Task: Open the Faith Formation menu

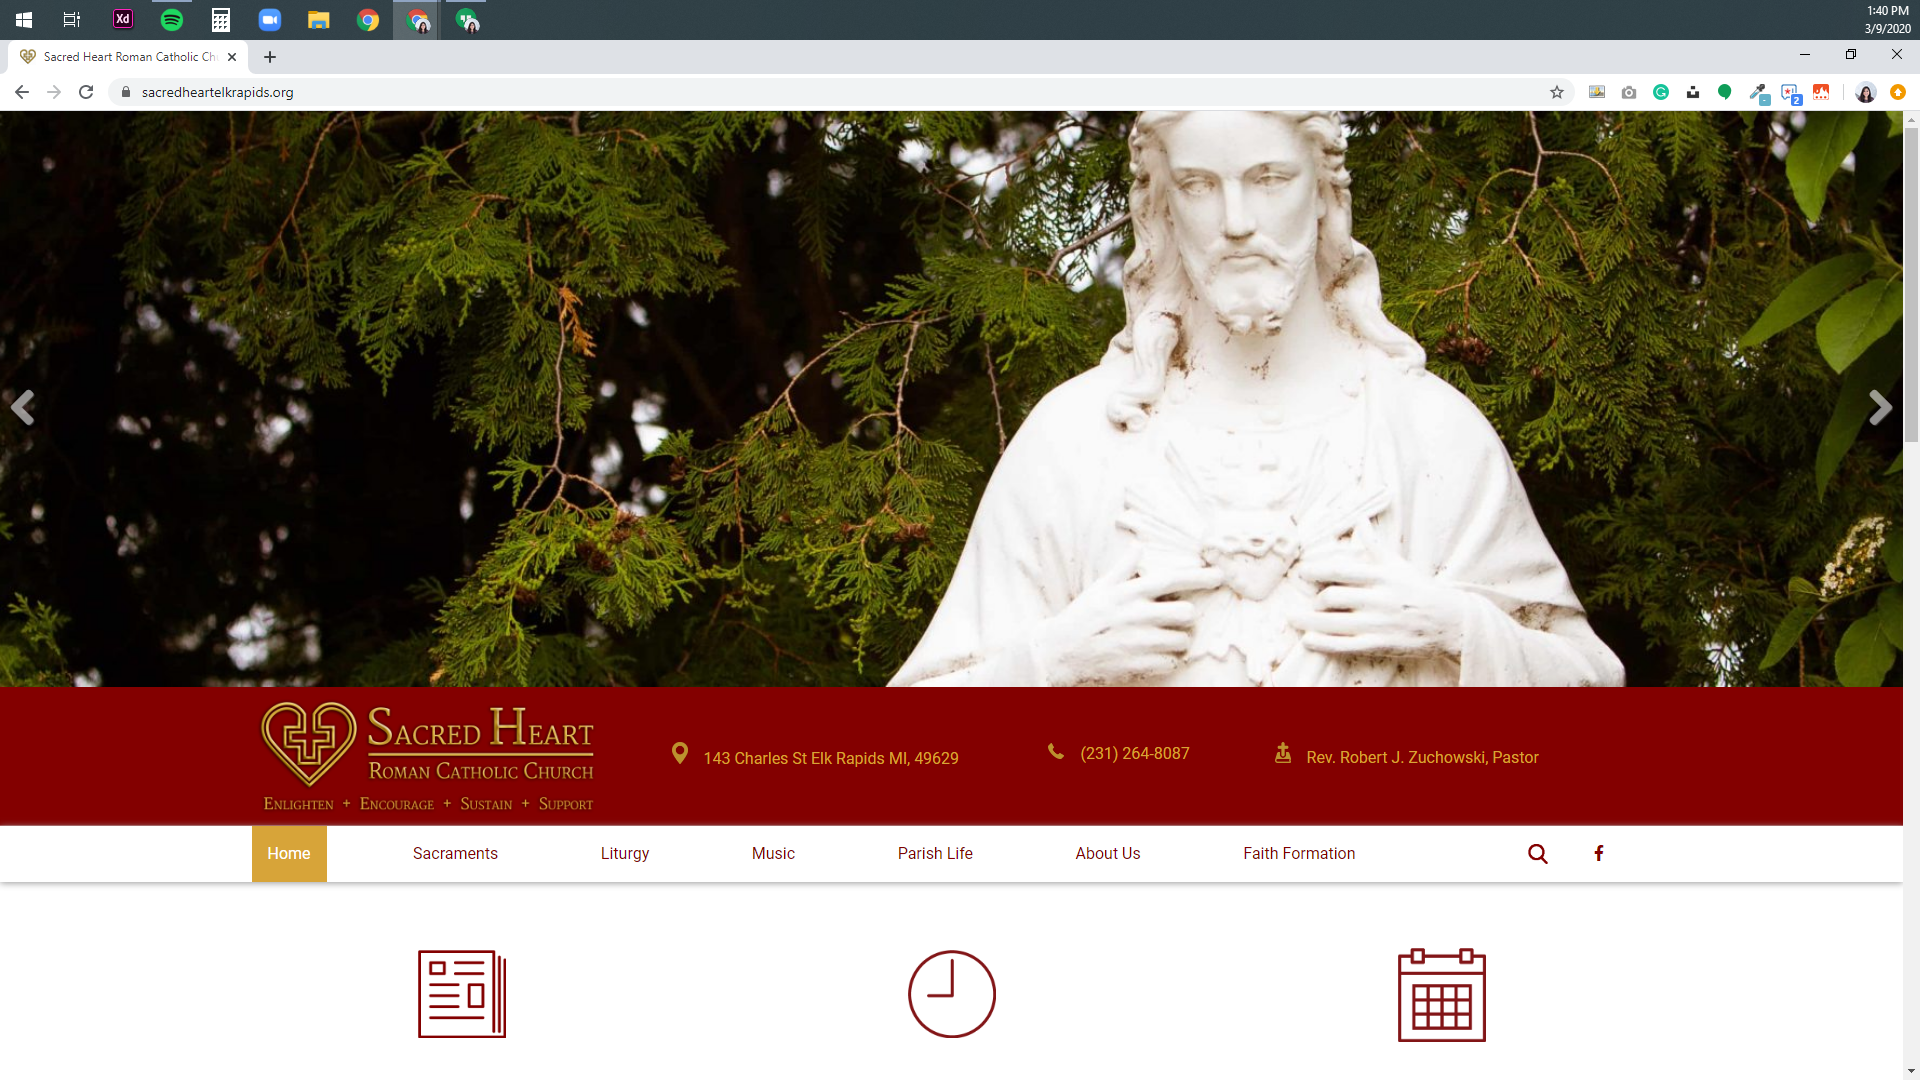Action: [1299, 854]
